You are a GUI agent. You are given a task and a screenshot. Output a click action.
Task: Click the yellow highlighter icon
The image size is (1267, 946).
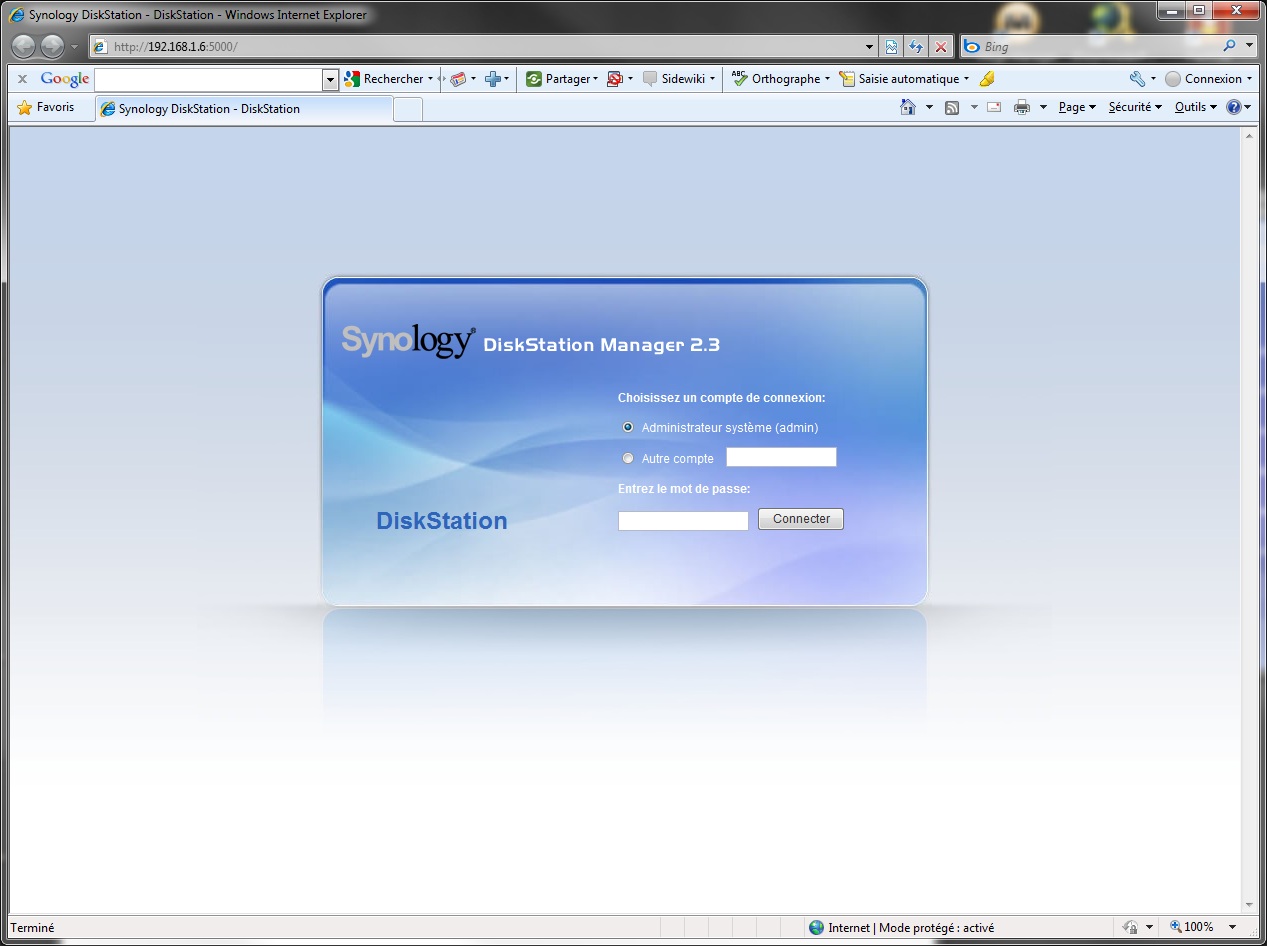pos(987,79)
